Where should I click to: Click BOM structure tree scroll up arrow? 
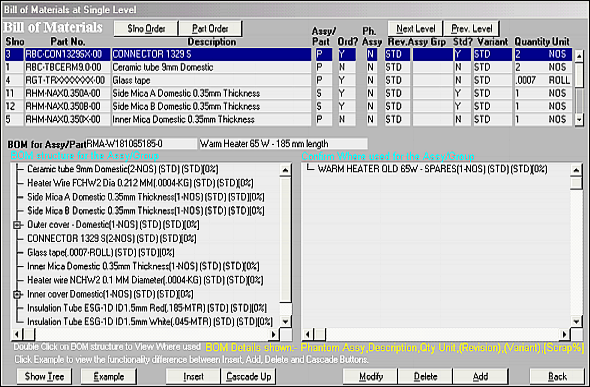click(286, 170)
